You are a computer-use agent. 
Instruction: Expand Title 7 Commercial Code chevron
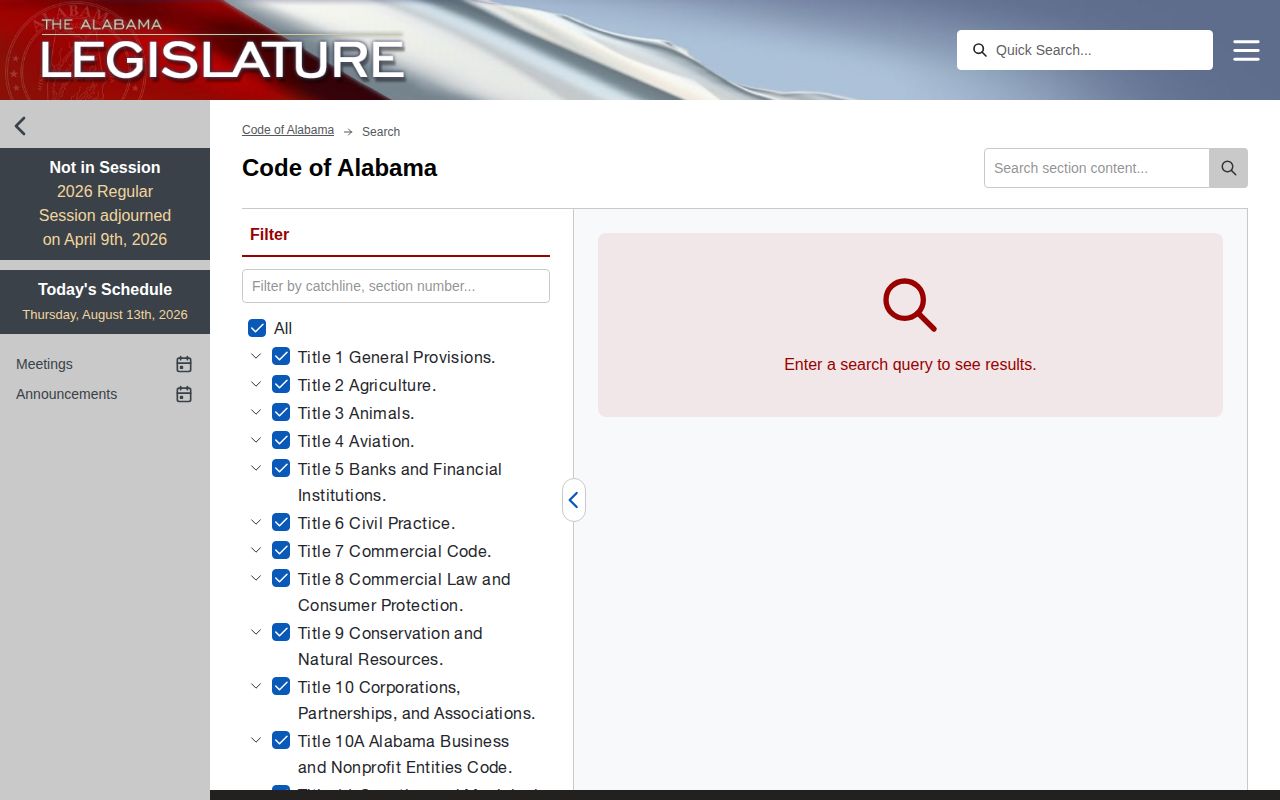(x=256, y=550)
